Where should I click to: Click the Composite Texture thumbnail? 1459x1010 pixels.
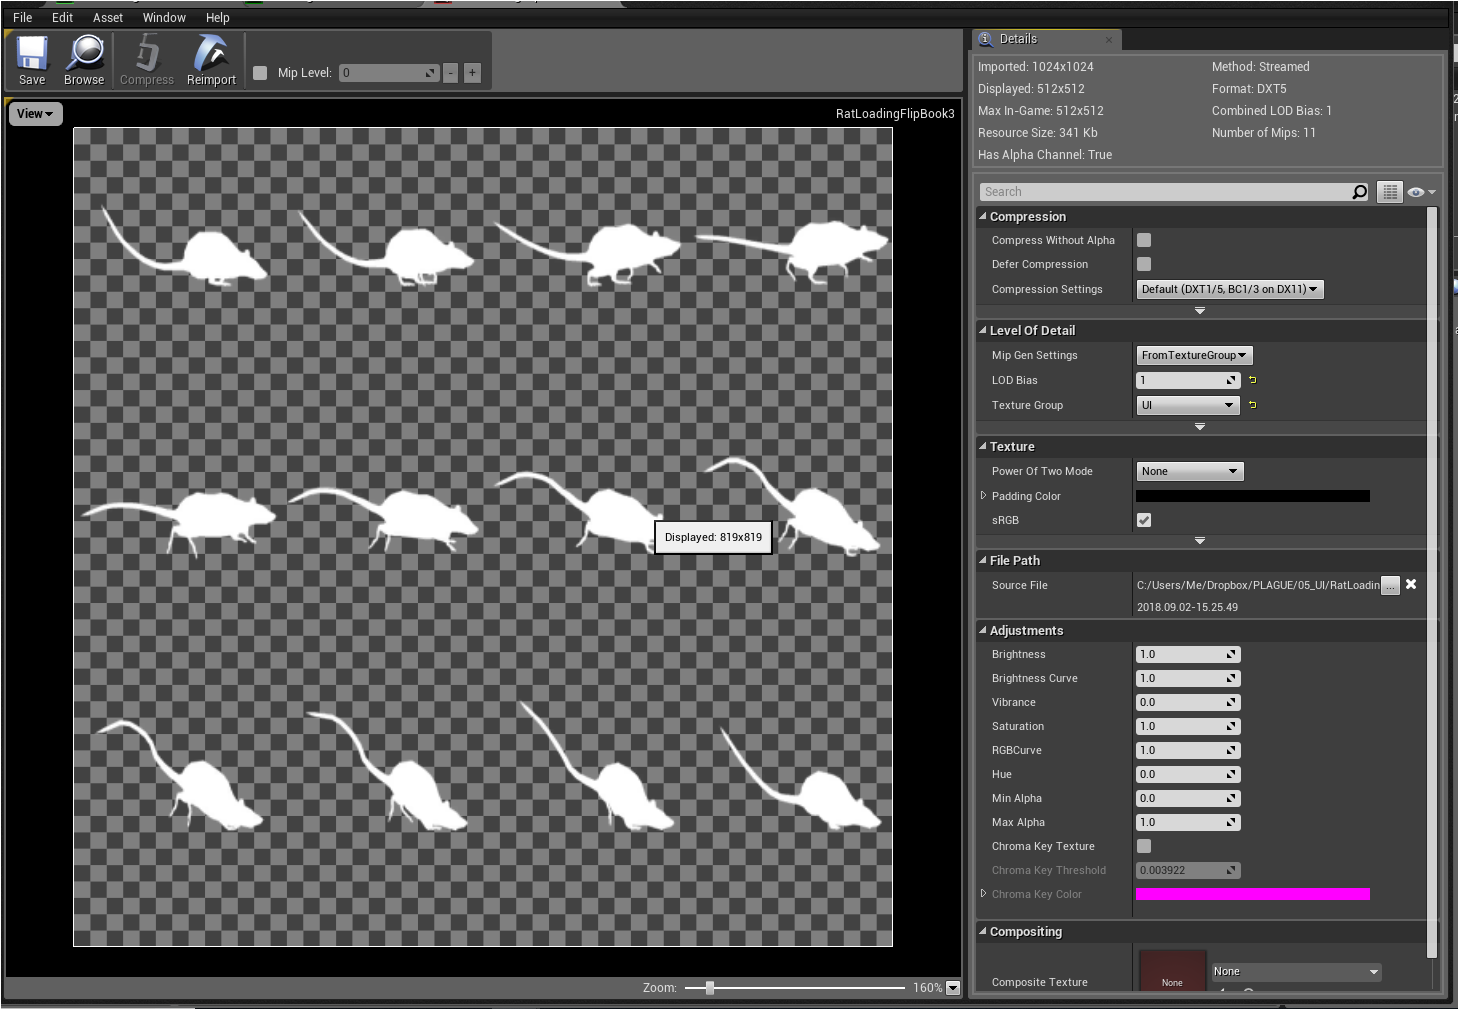click(1172, 971)
